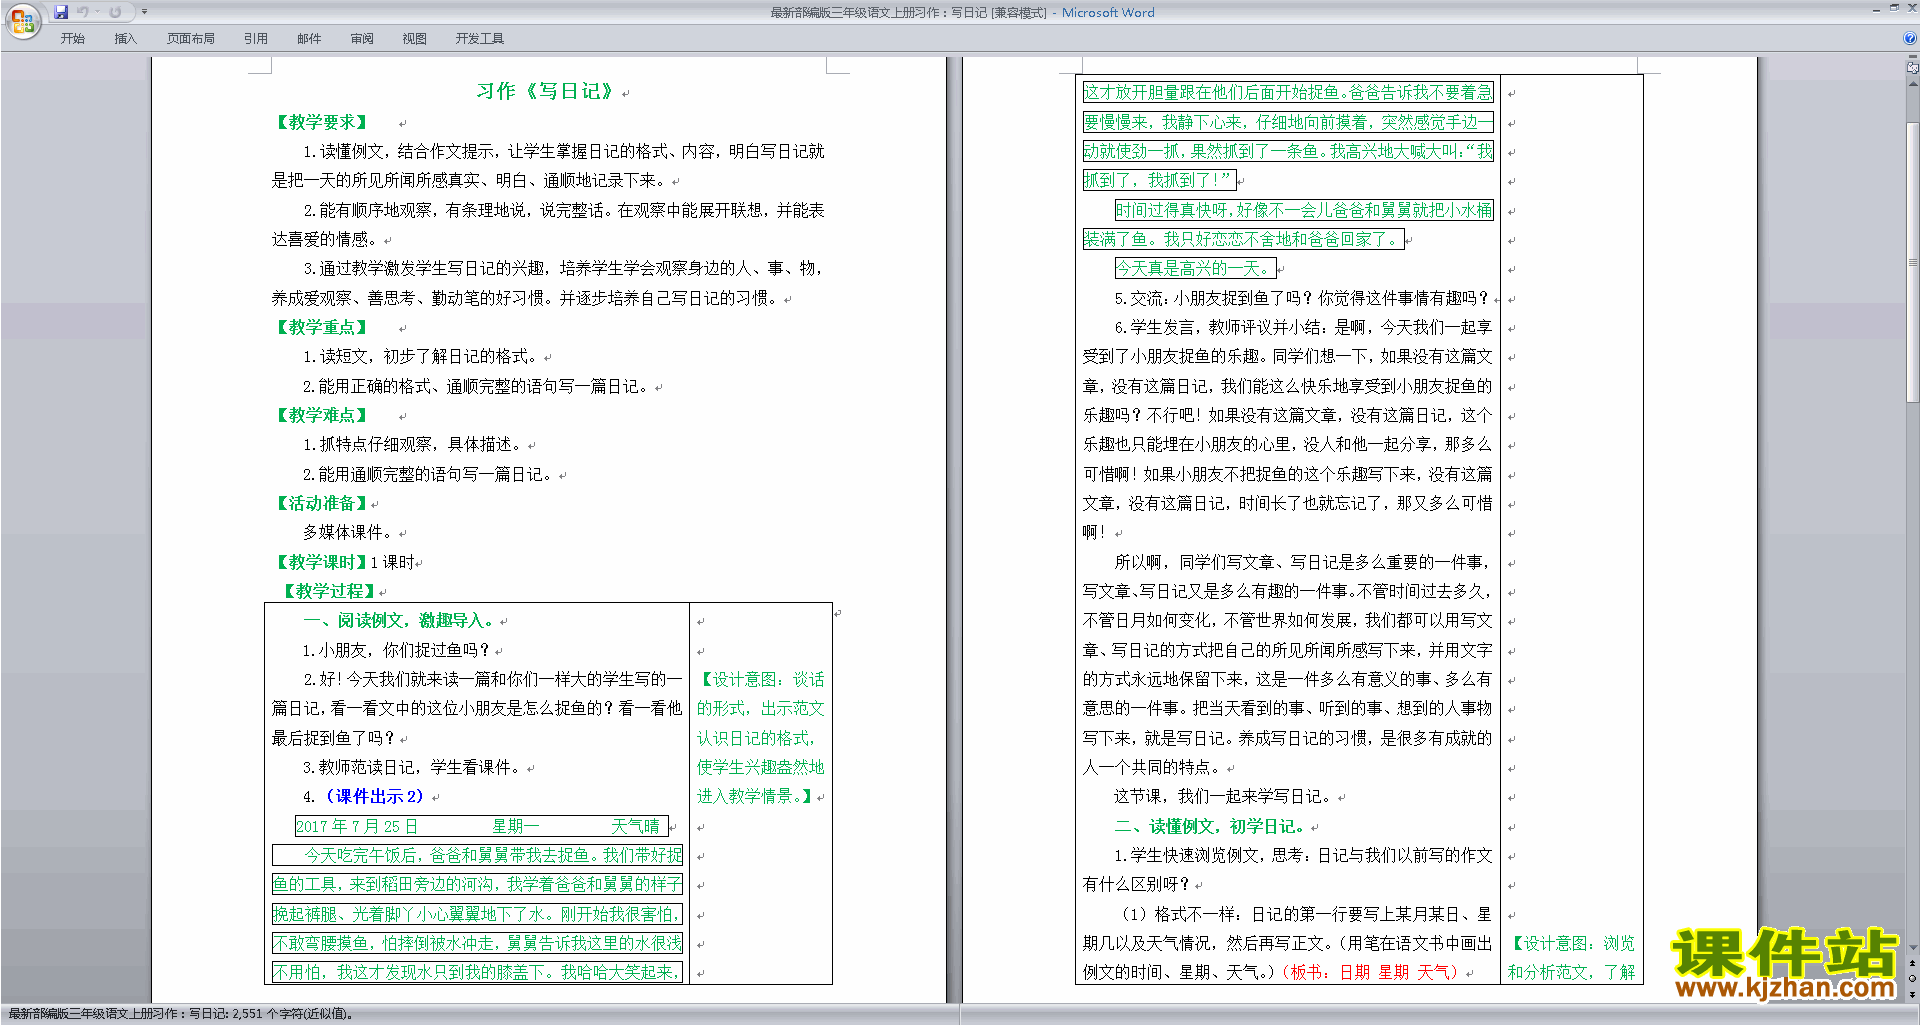Click the heading 【教学难点】
This screenshot has width=1920, height=1025.
click(x=322, y=415)
